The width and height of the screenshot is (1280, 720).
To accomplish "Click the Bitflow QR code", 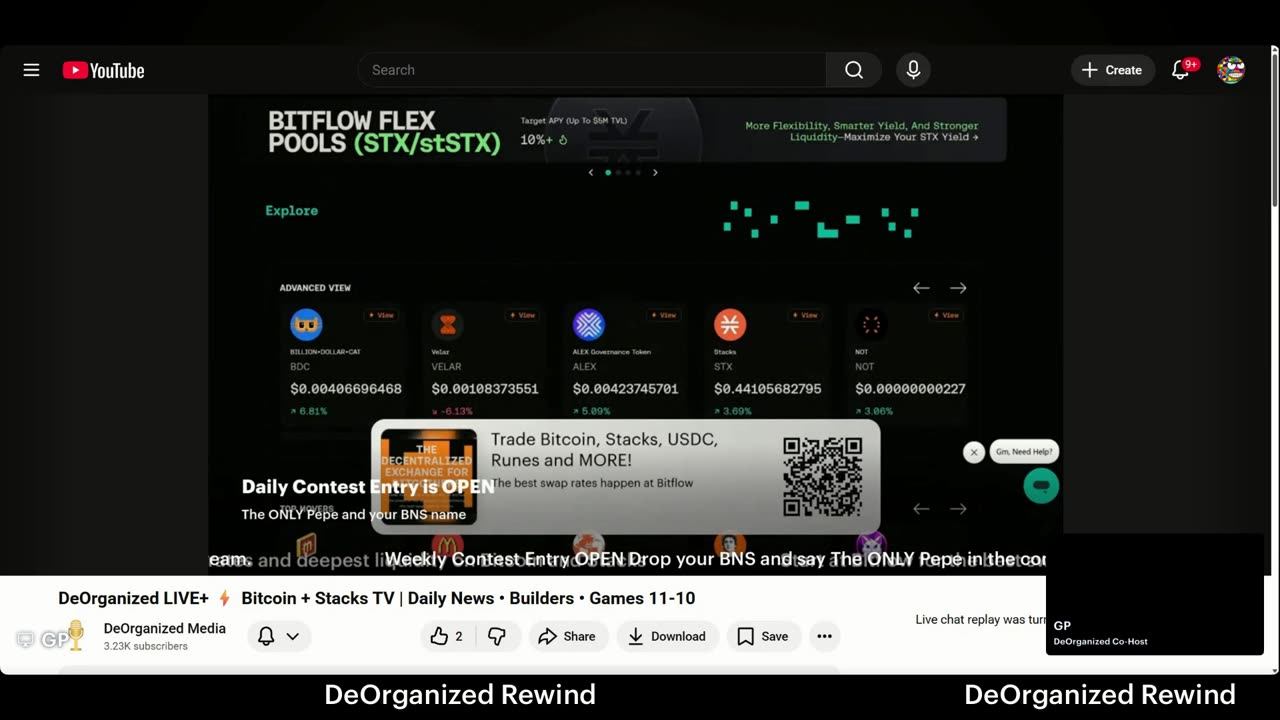I will 823,477.
